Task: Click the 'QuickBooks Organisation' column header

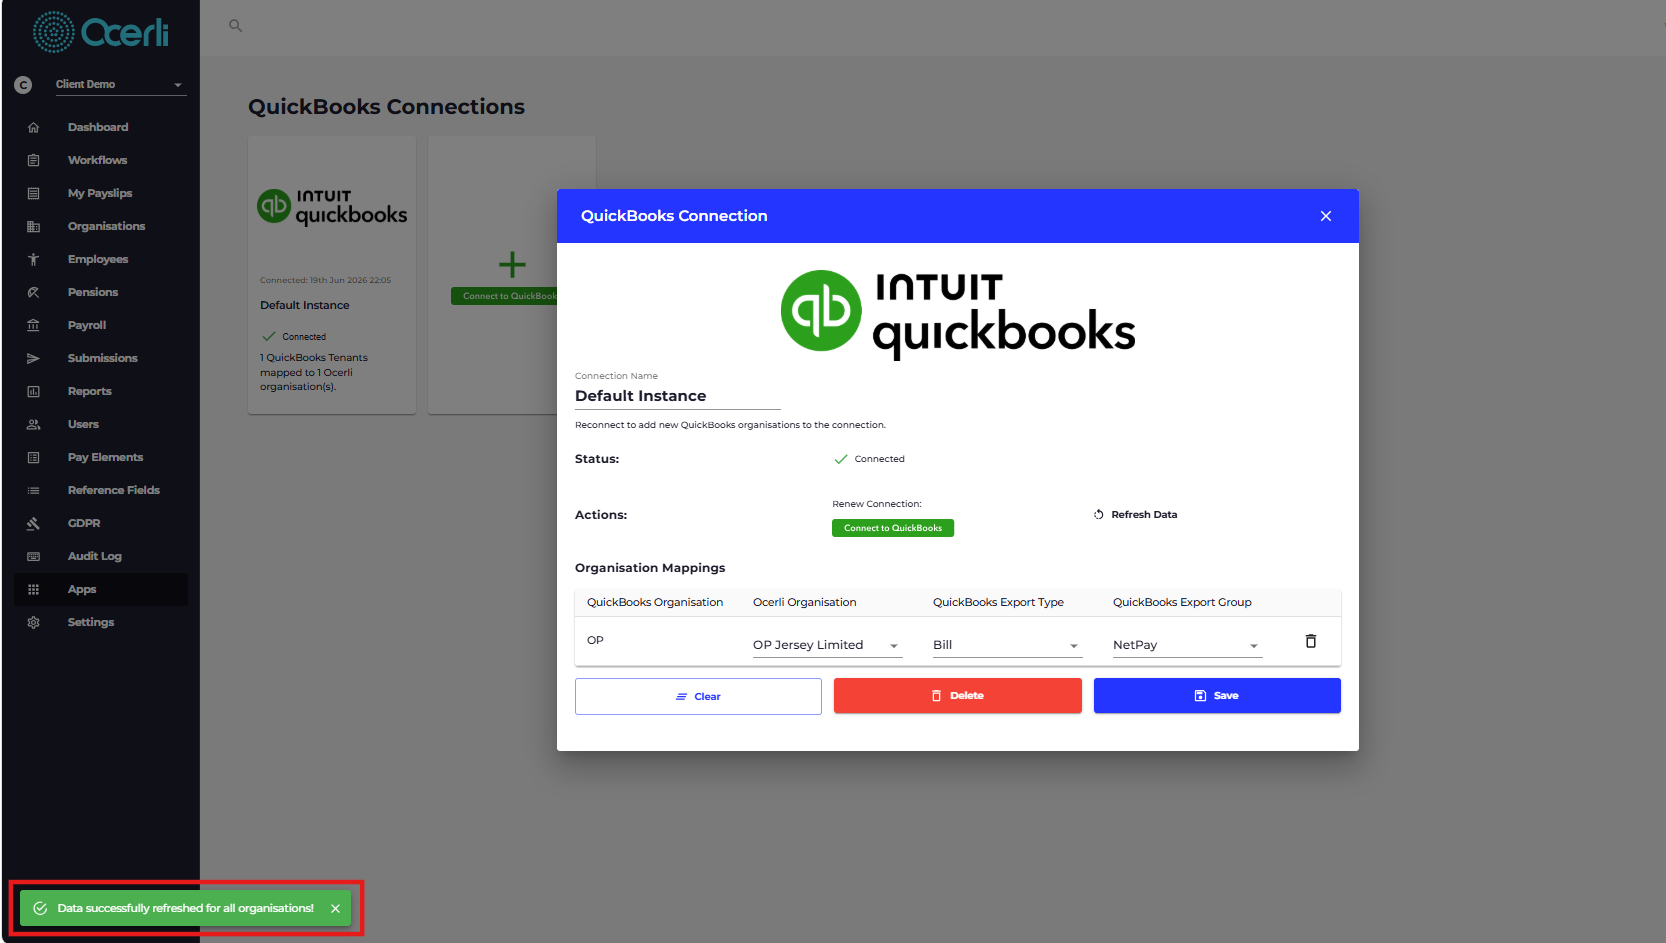Action: (655, 602)
